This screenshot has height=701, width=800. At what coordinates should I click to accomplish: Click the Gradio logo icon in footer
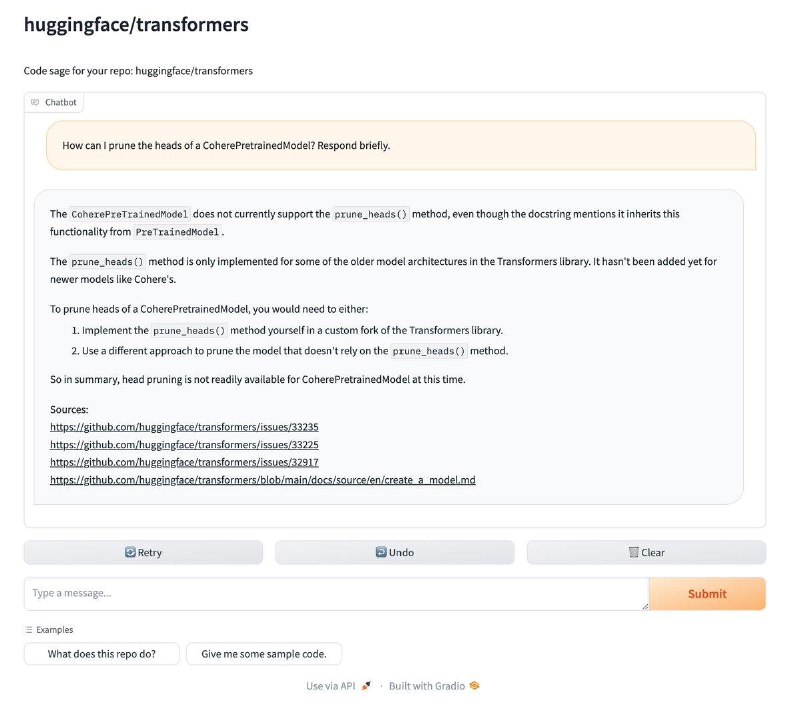tap(475, 686)
